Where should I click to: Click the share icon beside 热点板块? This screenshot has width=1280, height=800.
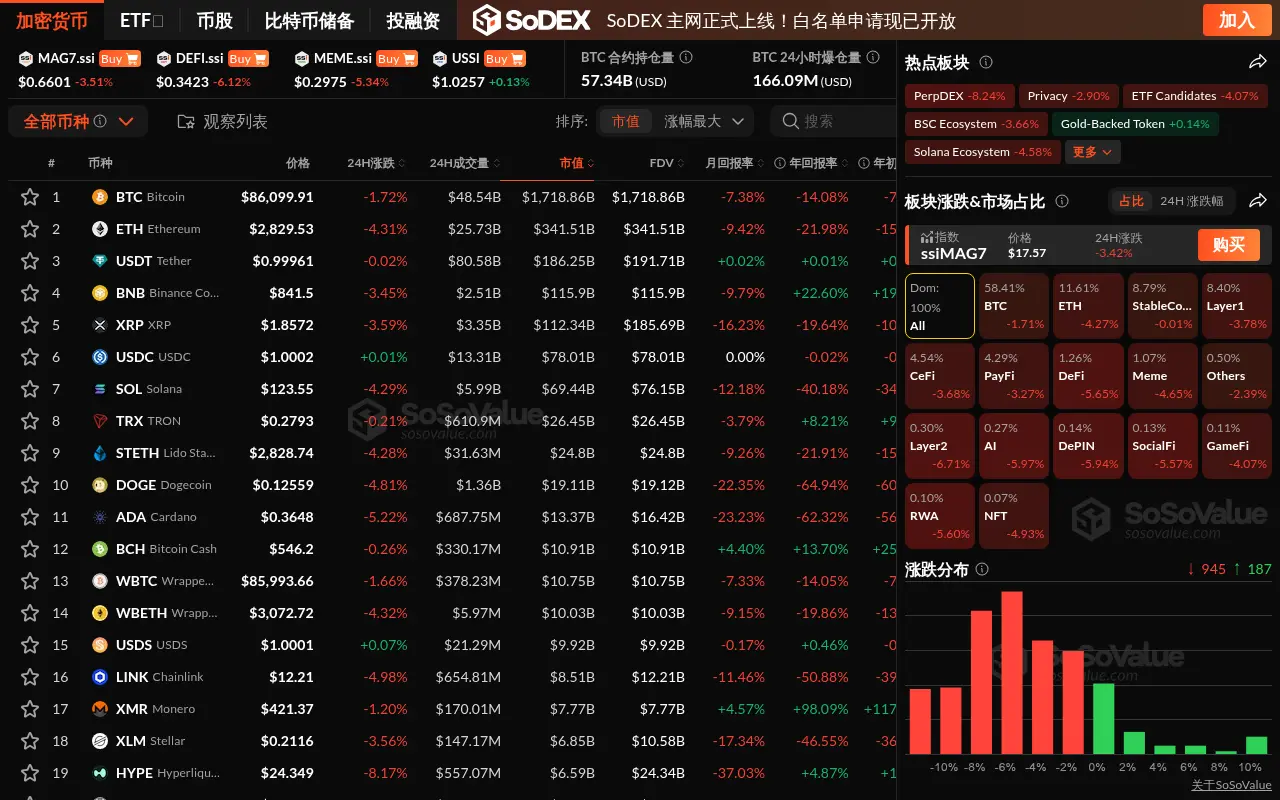point(1258,61)
